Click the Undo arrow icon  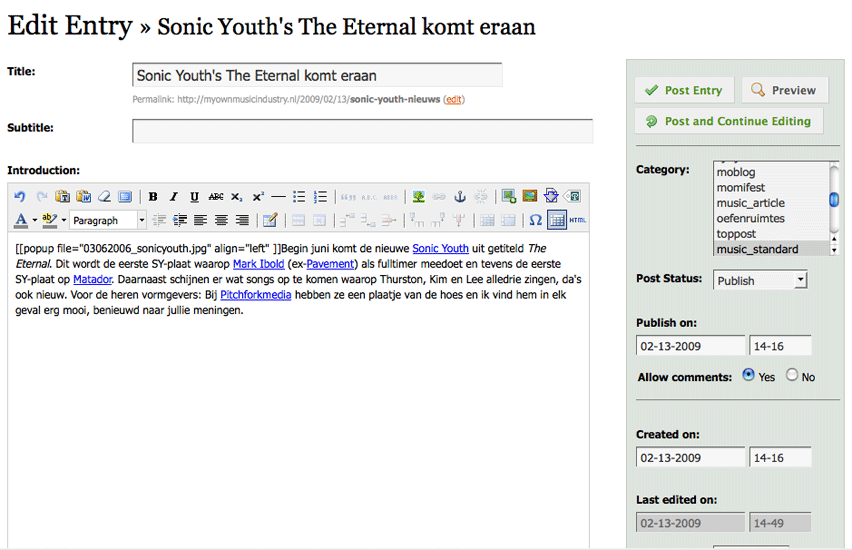(20, 196)
